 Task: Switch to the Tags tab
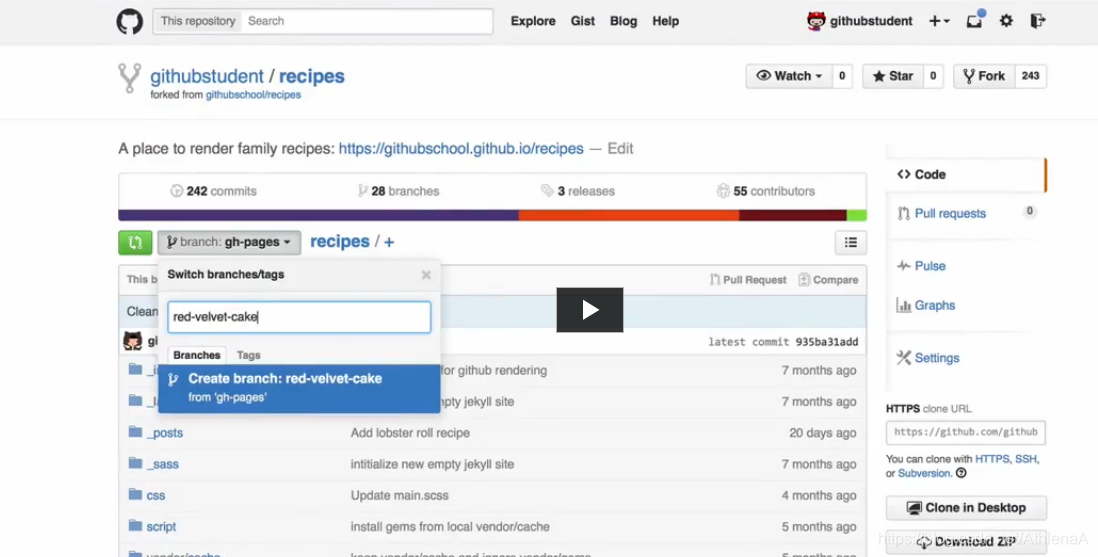[x=249, y=355]
